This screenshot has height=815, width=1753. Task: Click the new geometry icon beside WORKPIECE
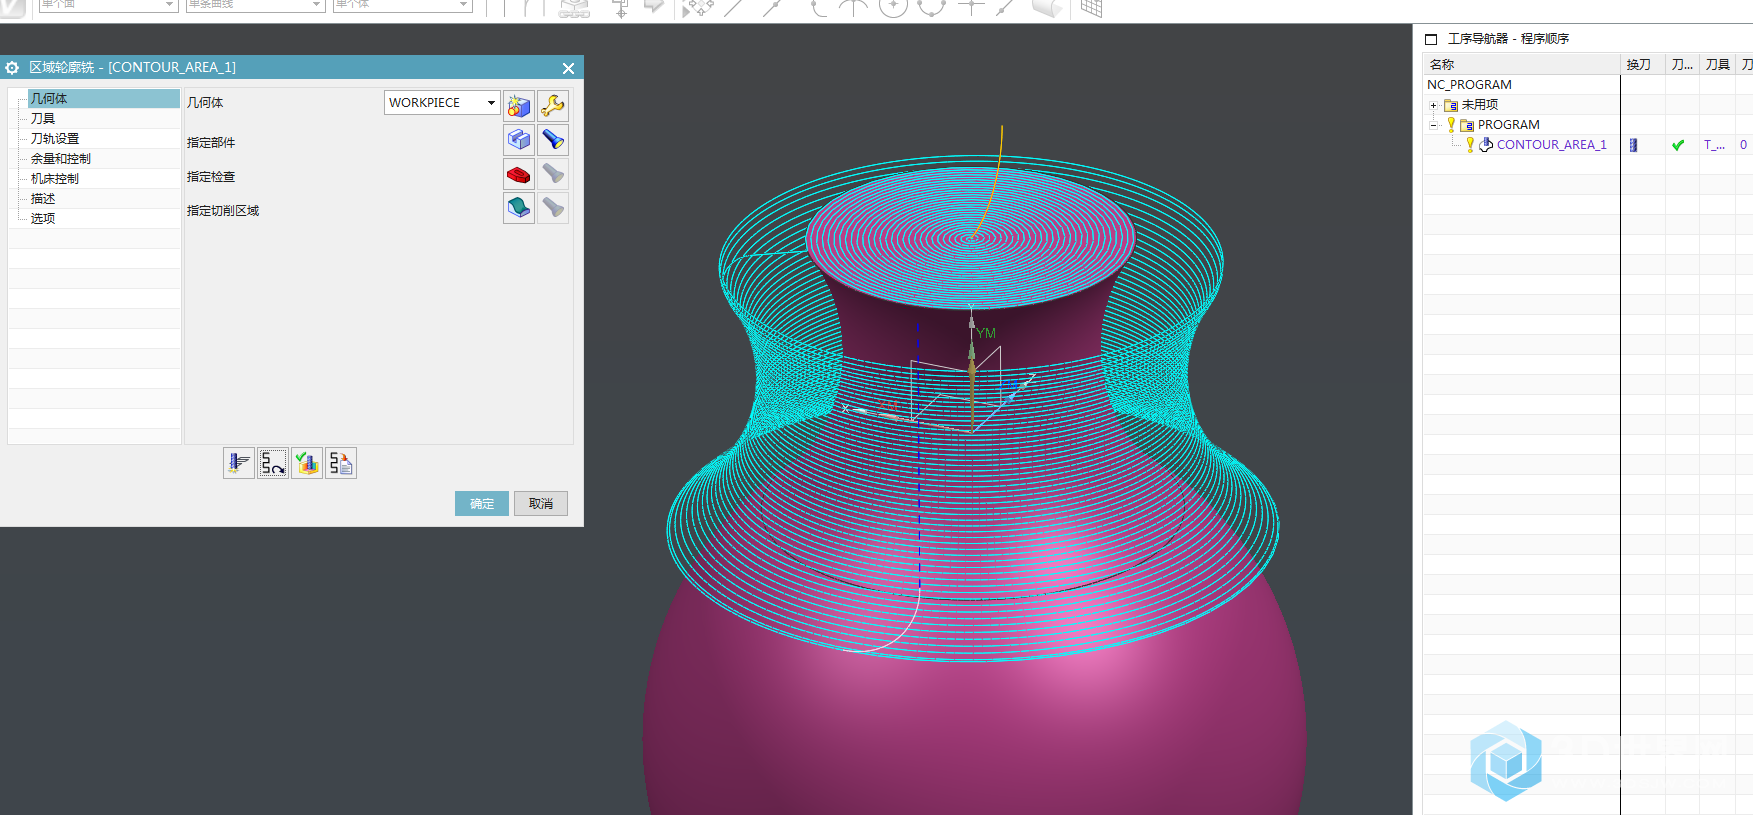(x=519, y=105)
